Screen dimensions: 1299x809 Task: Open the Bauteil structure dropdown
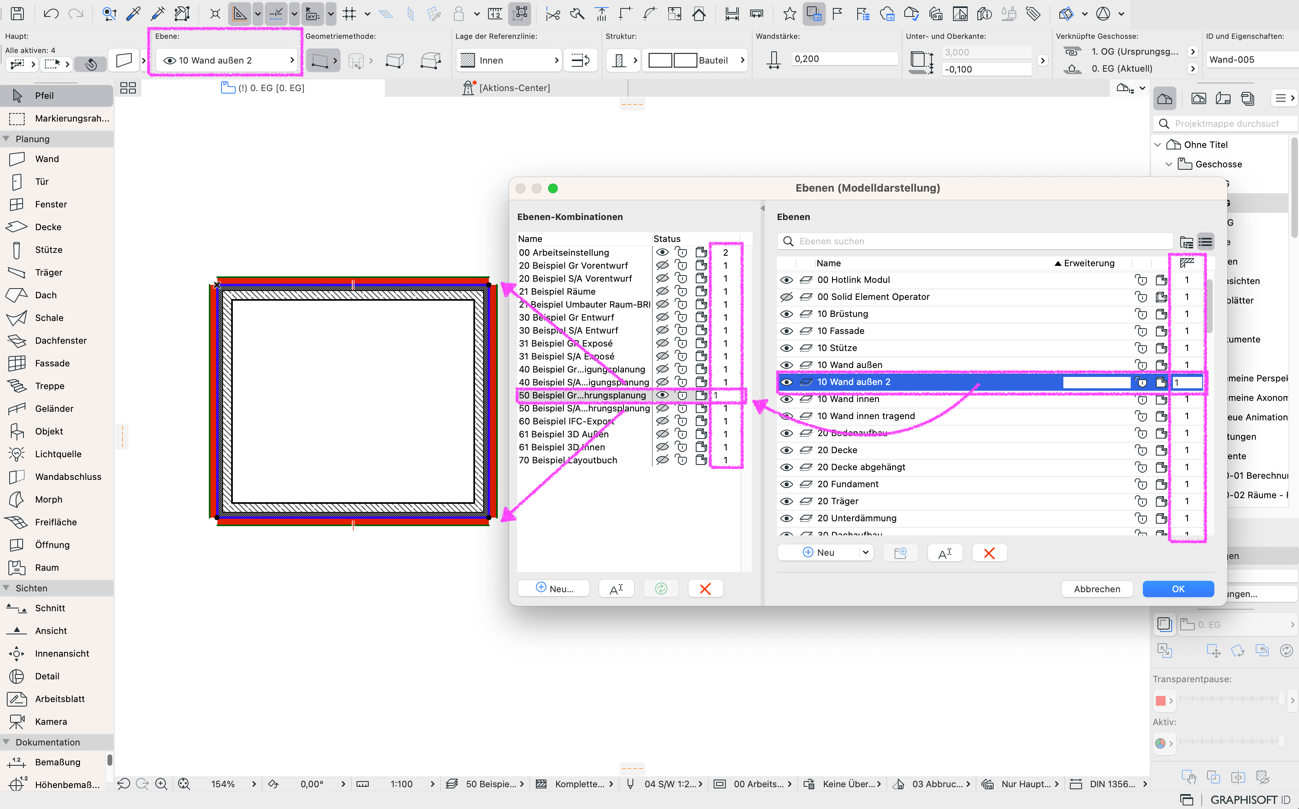tap(697, 60)
